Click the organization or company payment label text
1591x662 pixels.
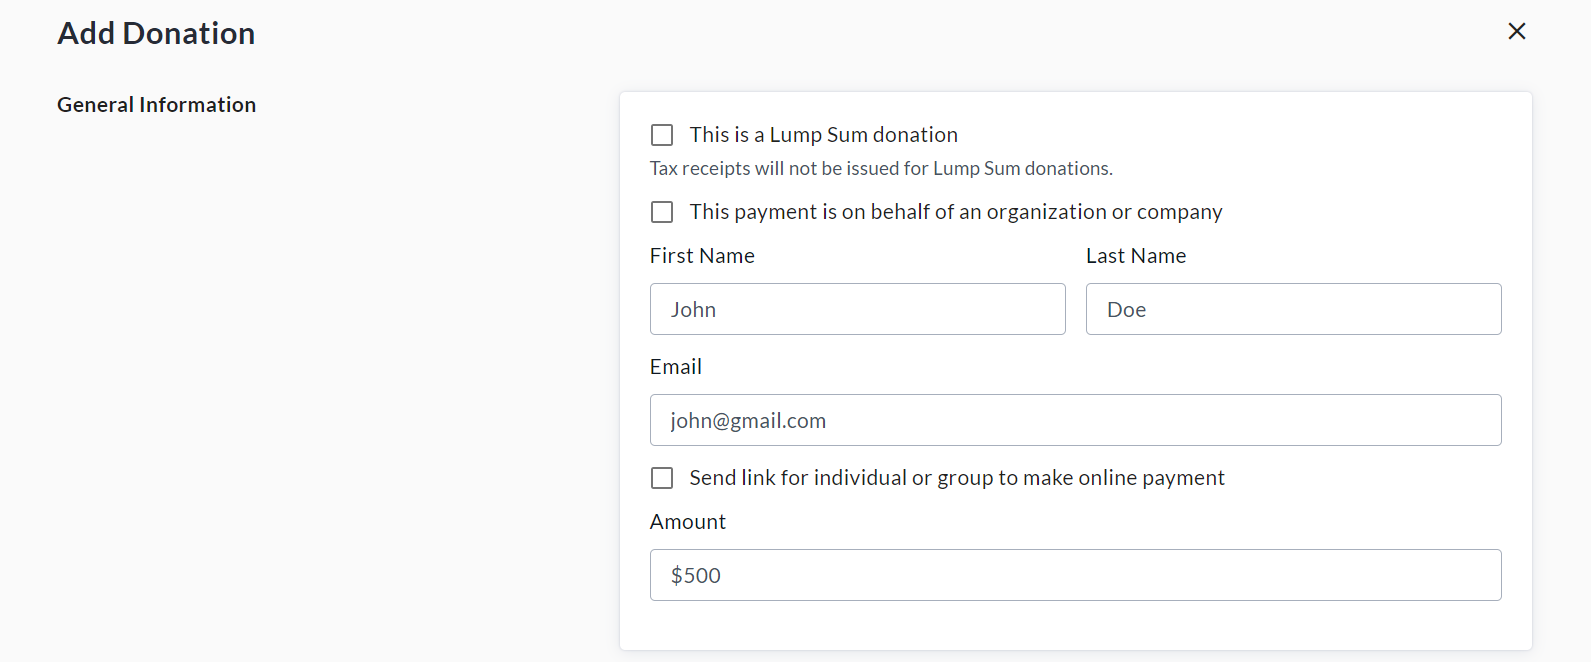click(955, 212)
